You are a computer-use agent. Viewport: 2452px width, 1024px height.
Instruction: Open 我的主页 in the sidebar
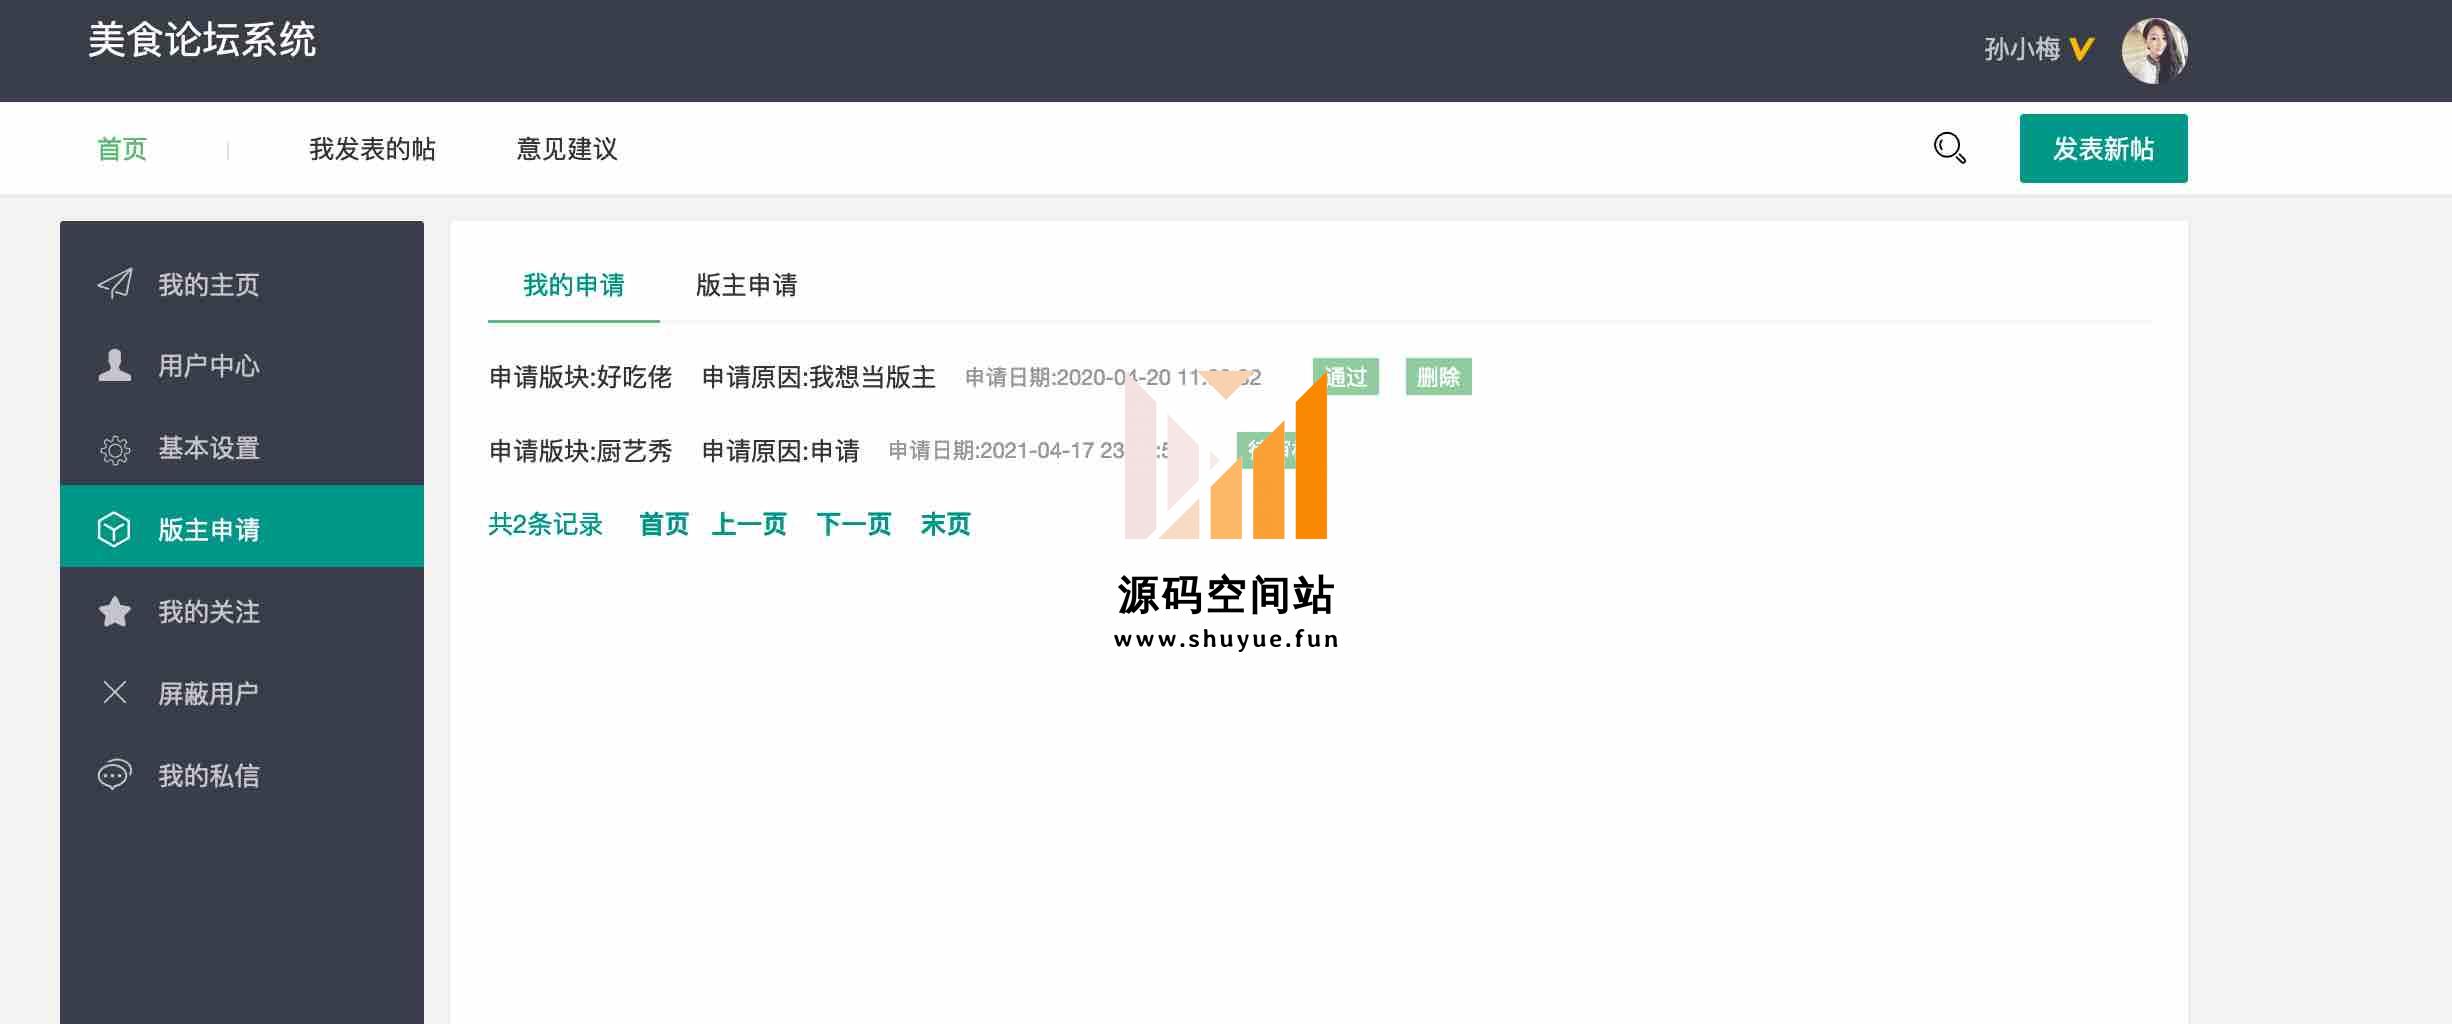(242, 284)
